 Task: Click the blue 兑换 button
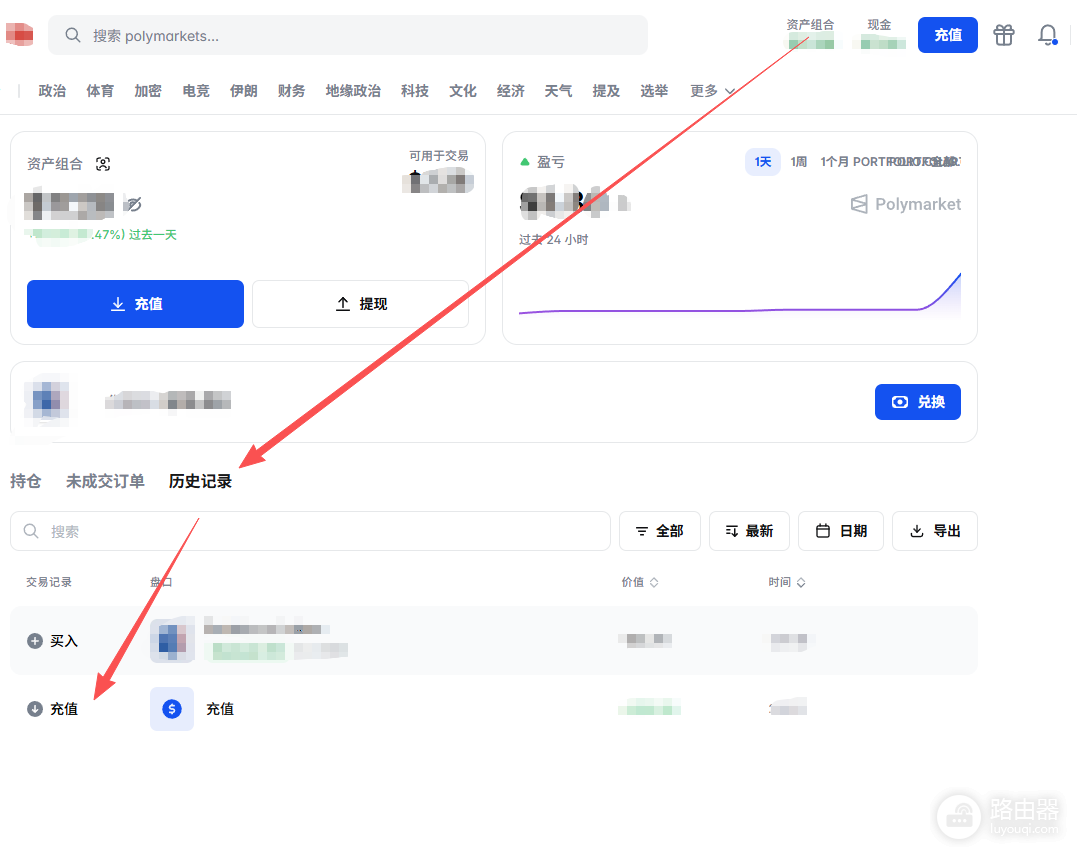[x=918, y=402]
